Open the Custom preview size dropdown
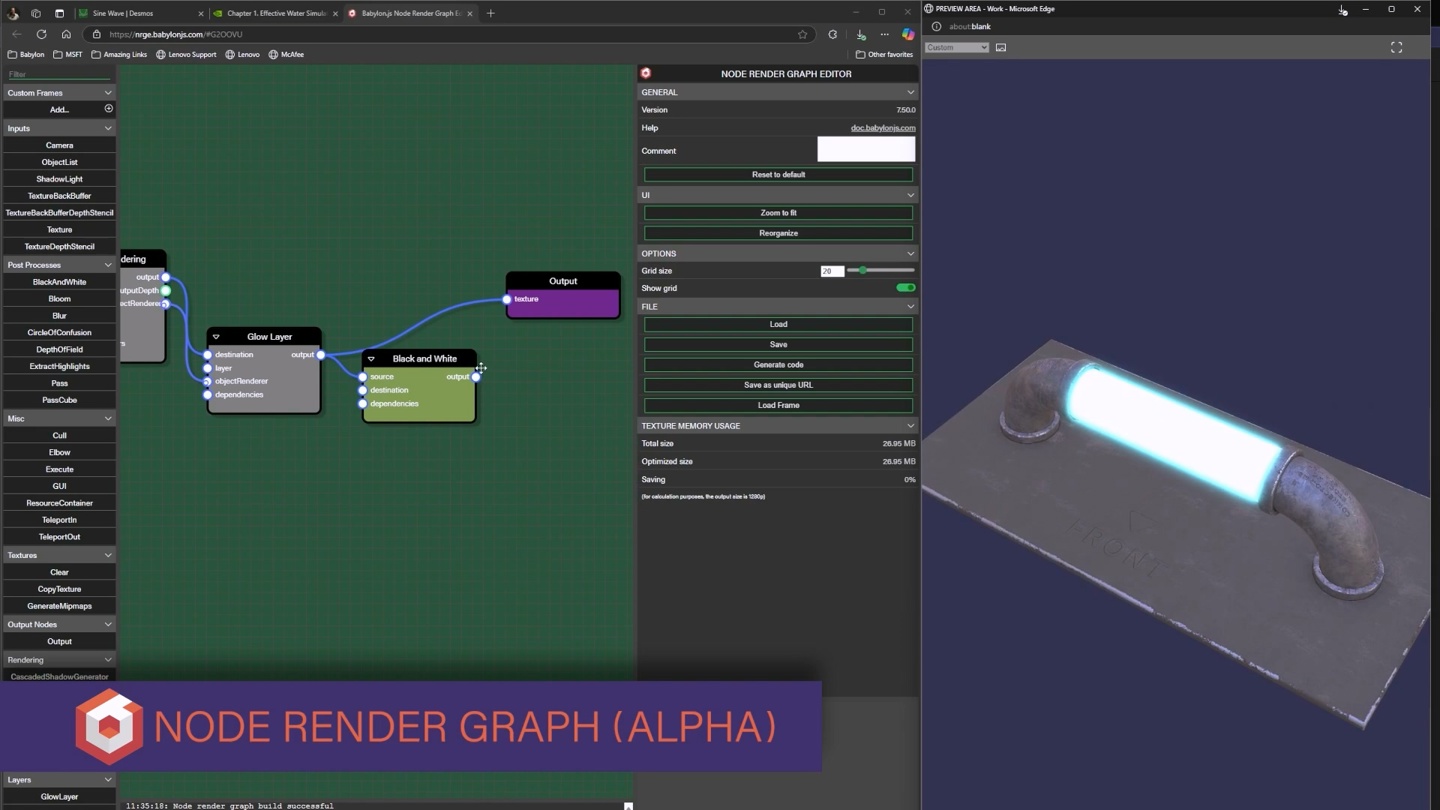 click(957, 47)
